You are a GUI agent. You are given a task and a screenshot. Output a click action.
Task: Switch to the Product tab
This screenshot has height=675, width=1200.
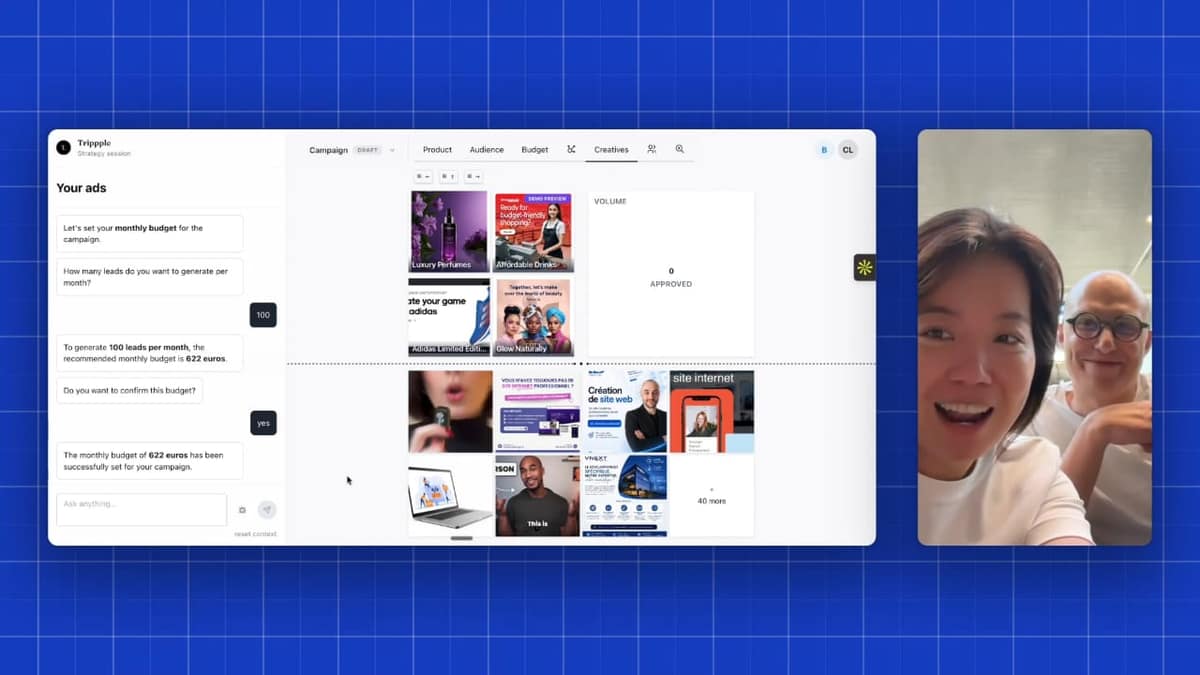pyautogui.click(x=437, y=150)
